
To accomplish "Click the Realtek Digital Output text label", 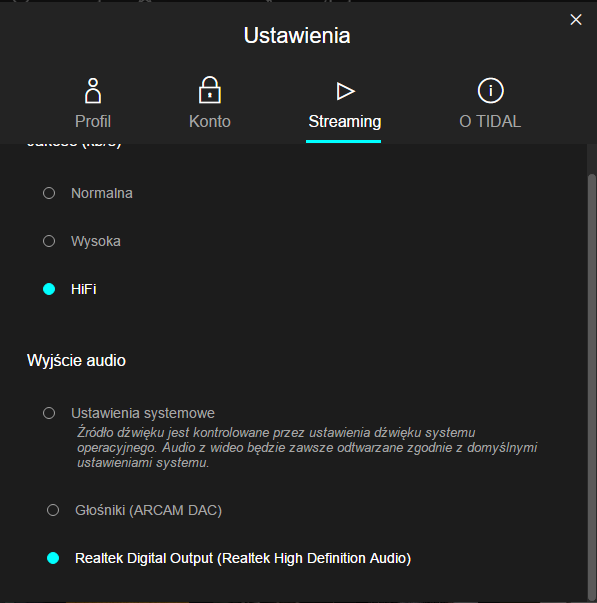I will (243, 558).
